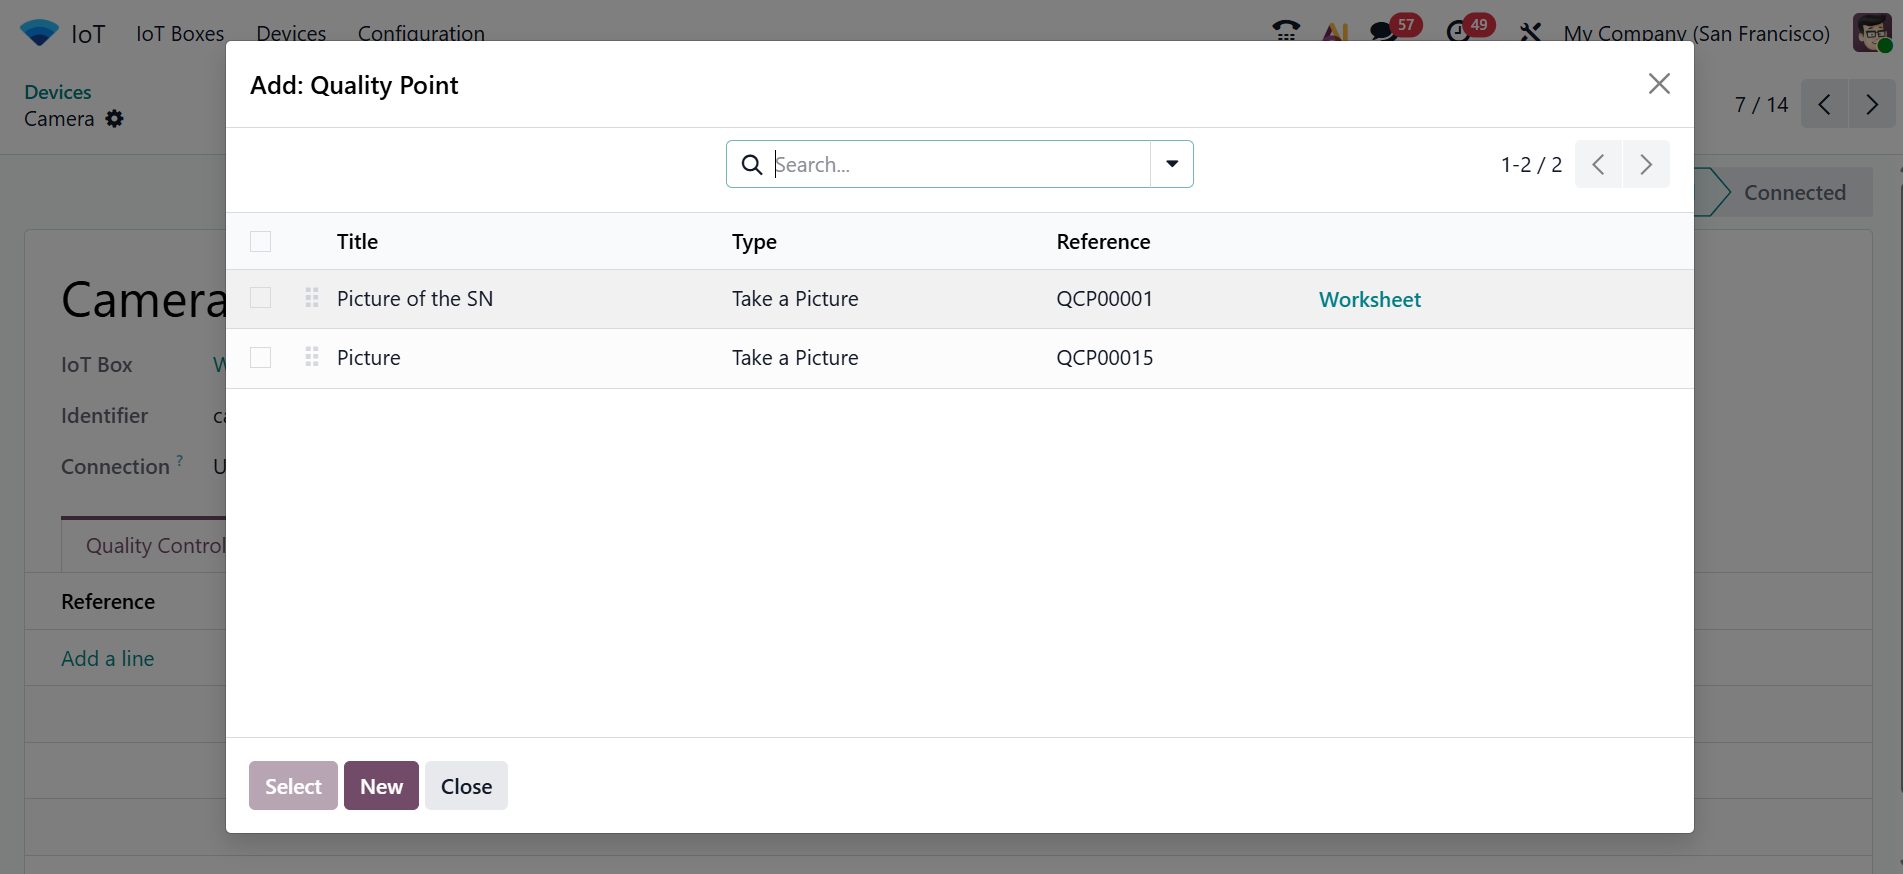The height and width of the screenshot is (874, 1903).
Task: Check the Picture row QCP00015 checkbox
Action: (261, 357)
